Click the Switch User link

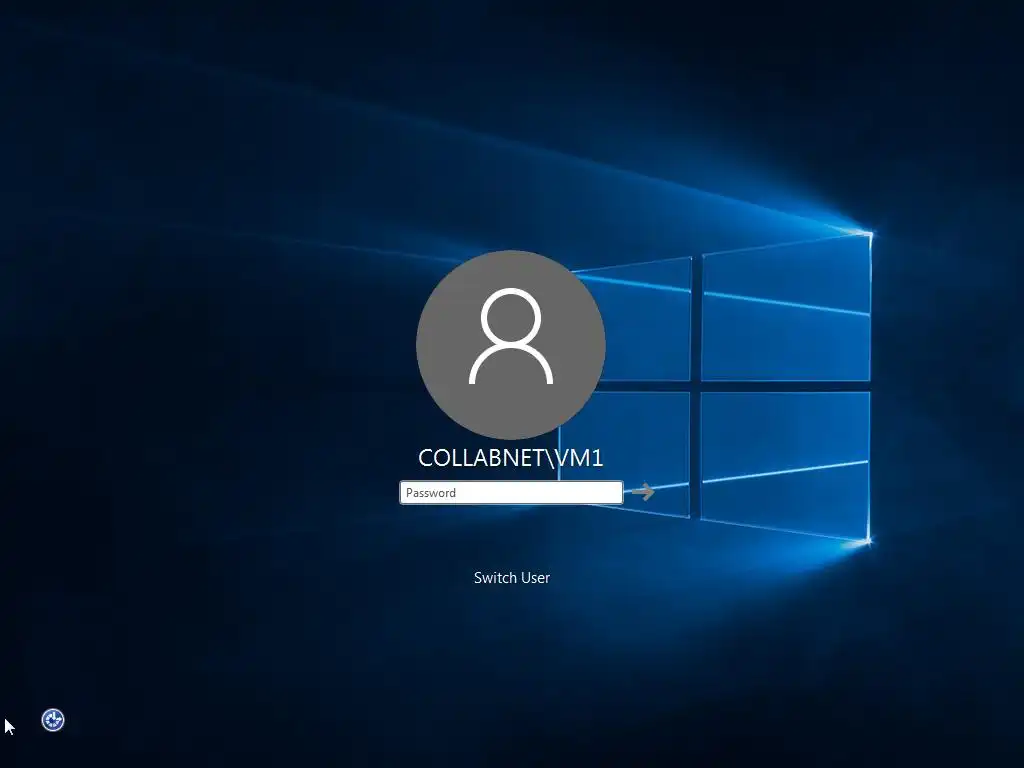point(511,578)
